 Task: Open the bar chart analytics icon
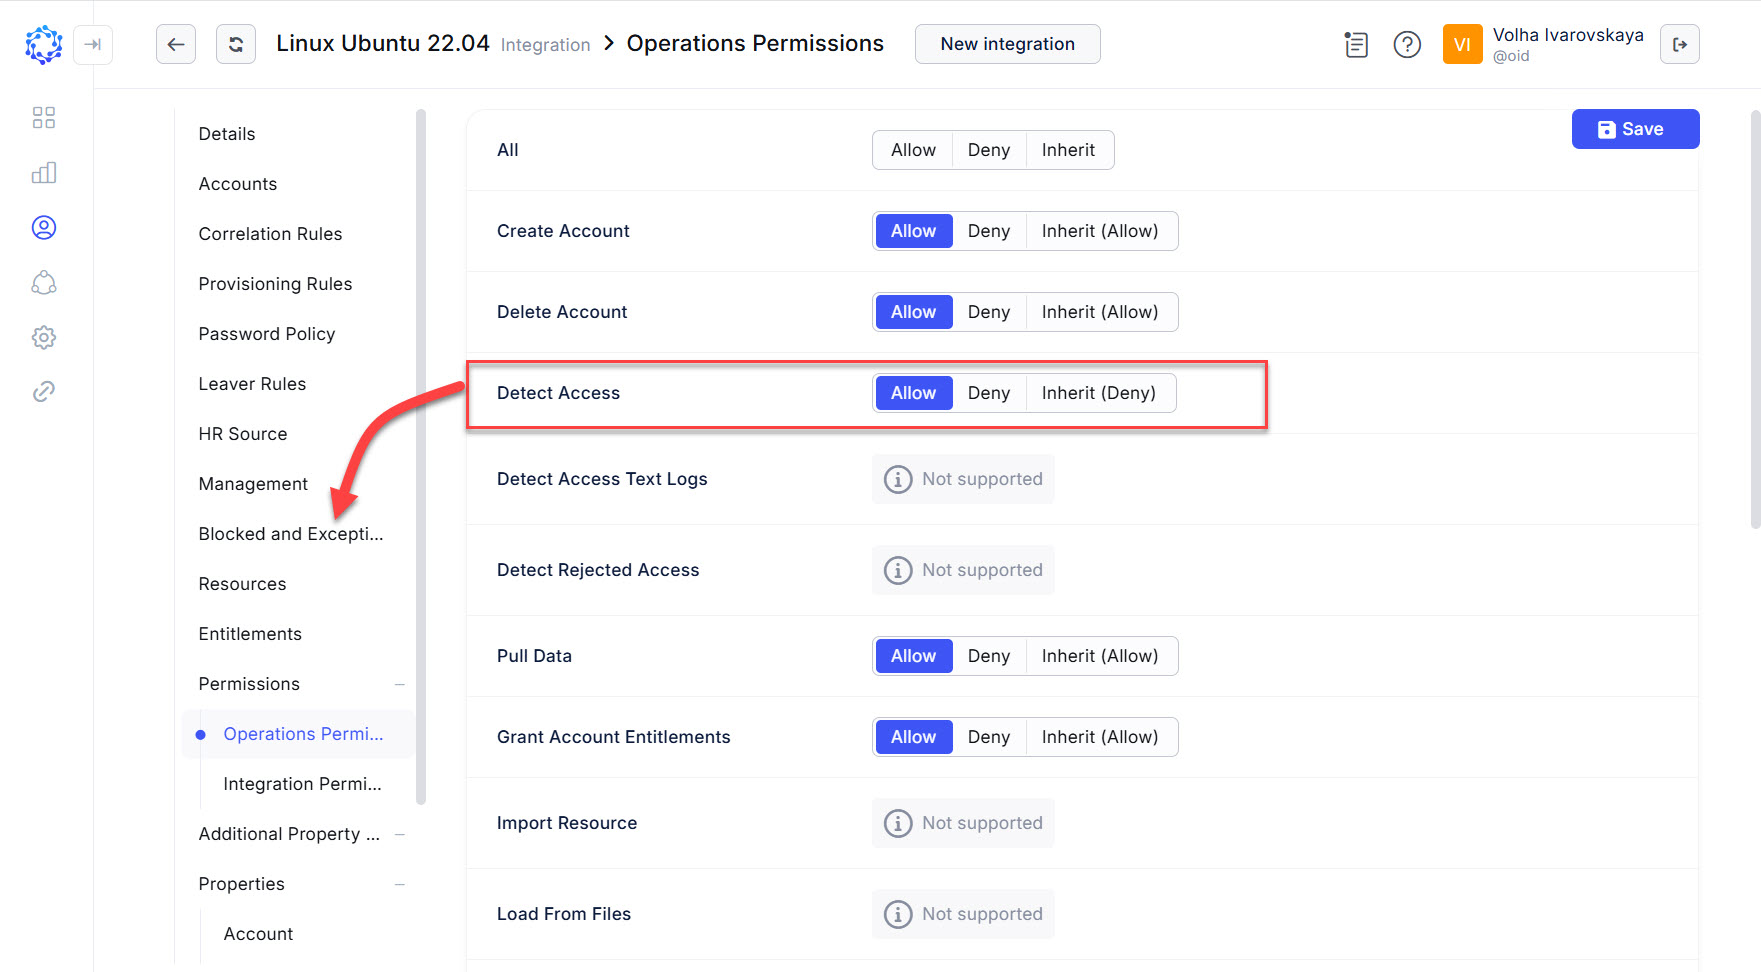pyautogui.click(x=44, y=173)
